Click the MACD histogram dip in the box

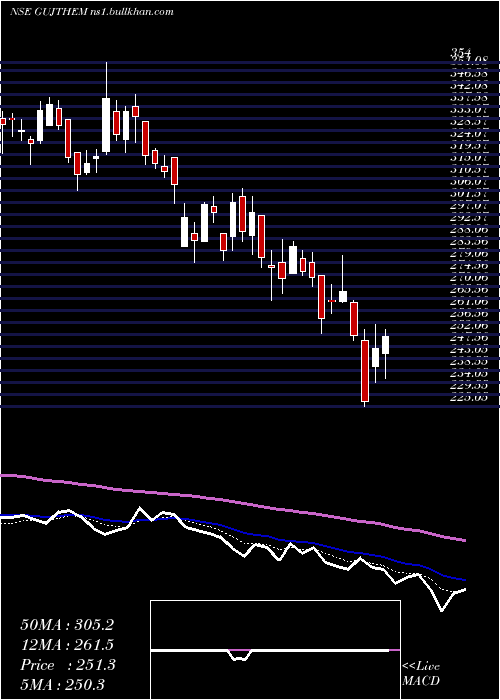tap(240, 655)
